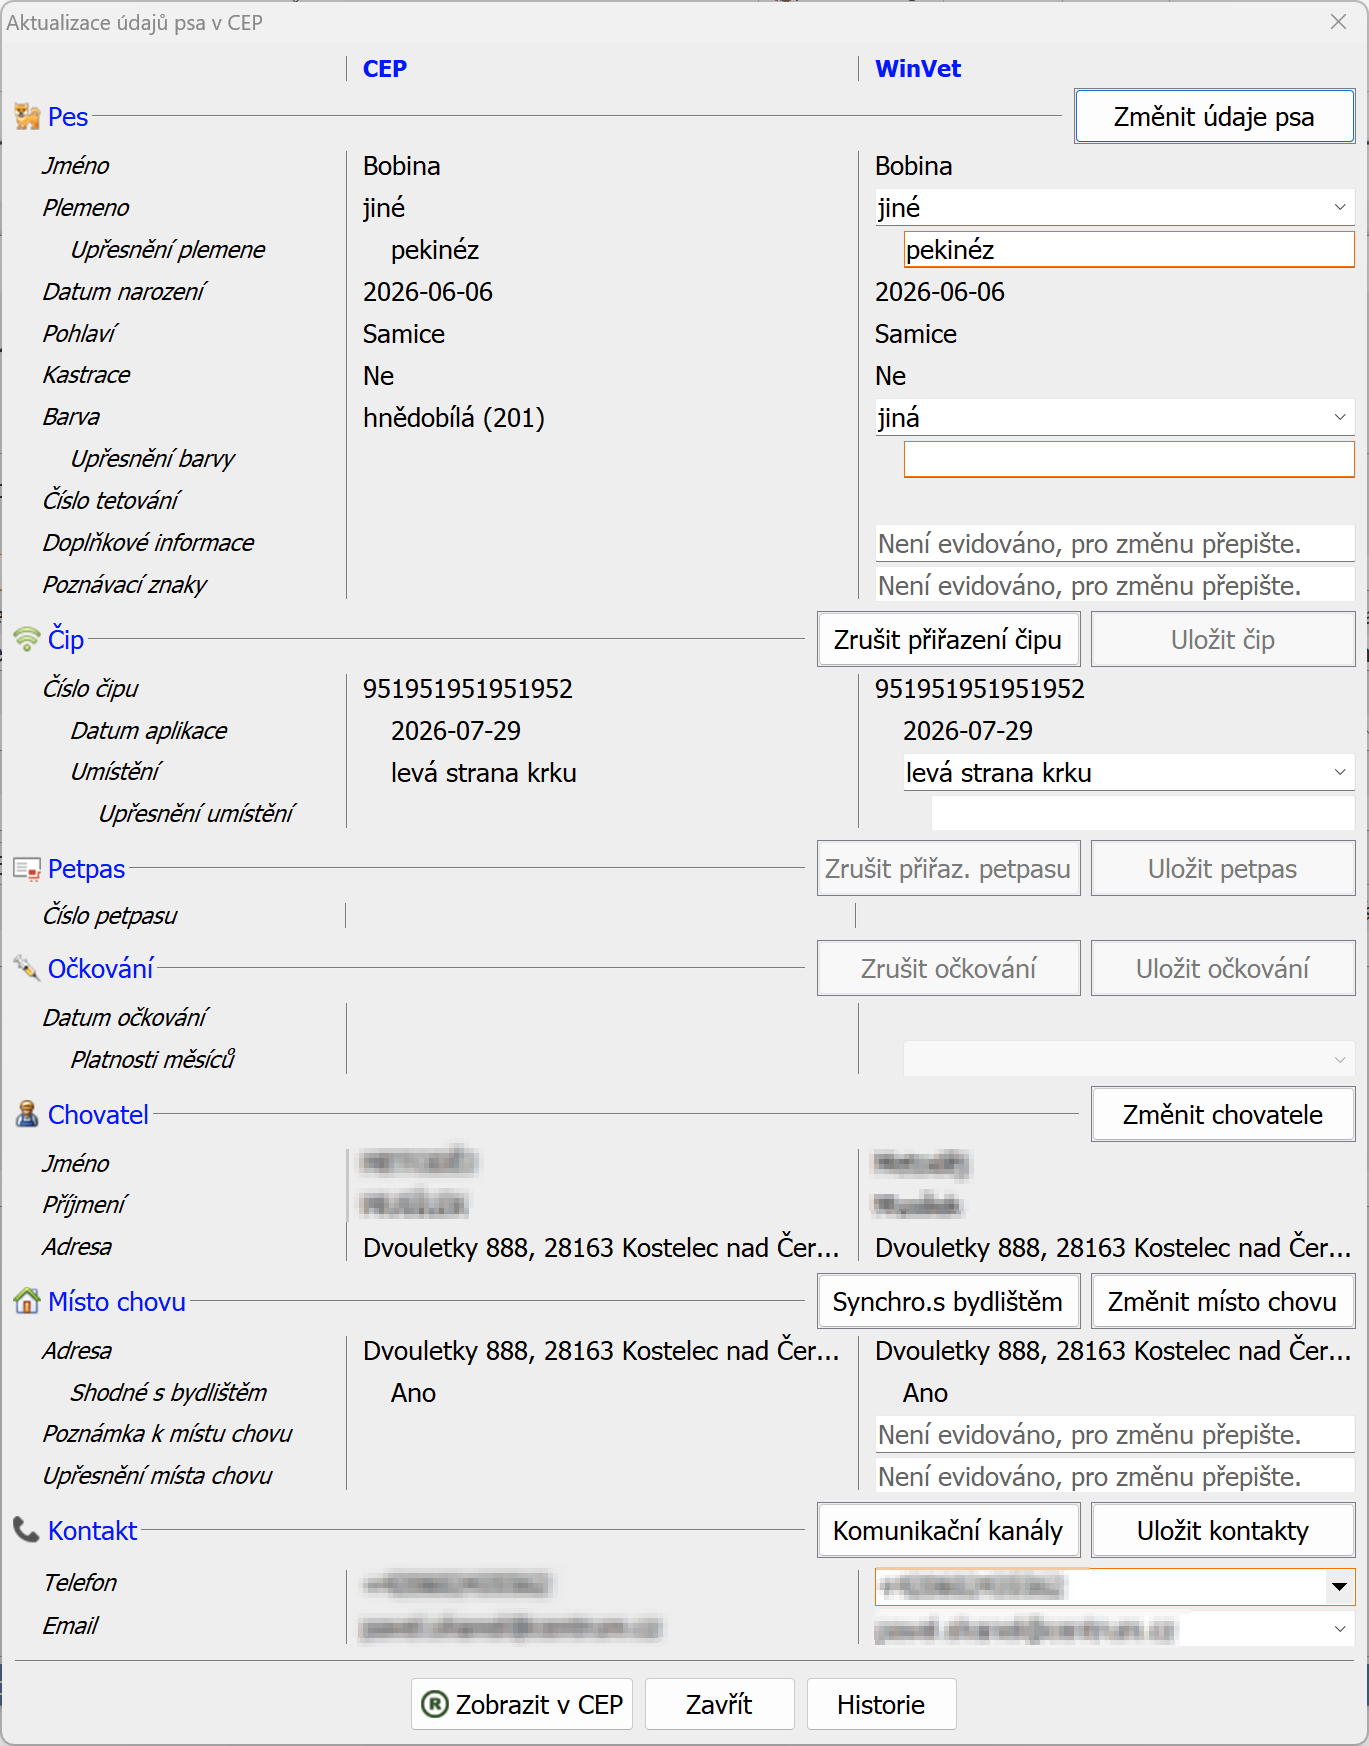The height and width of the screenshot is (1746, 1369).
Task: Click the Upřesnění plemene field containing pekinéz
Action: tap(1129, 250)
